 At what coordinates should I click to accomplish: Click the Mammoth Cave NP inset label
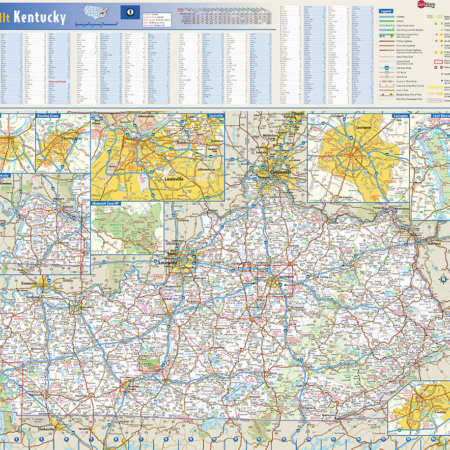tap(105, 203)
